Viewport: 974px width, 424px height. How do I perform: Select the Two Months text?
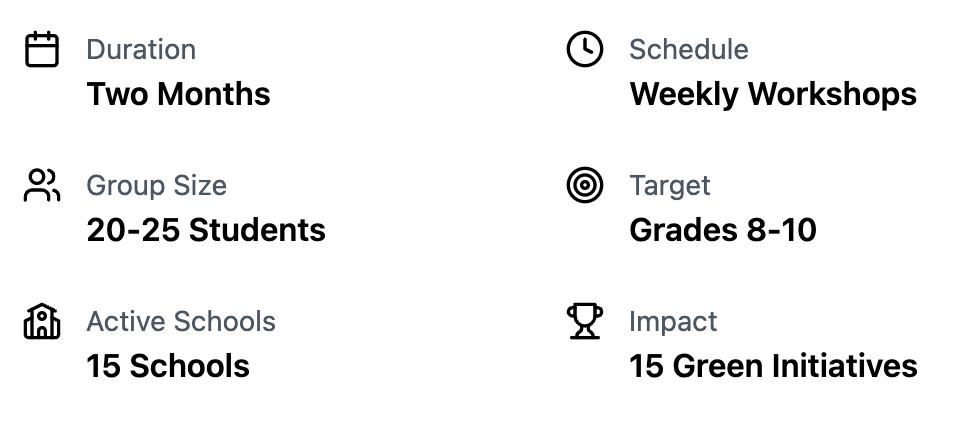[178, 95]
